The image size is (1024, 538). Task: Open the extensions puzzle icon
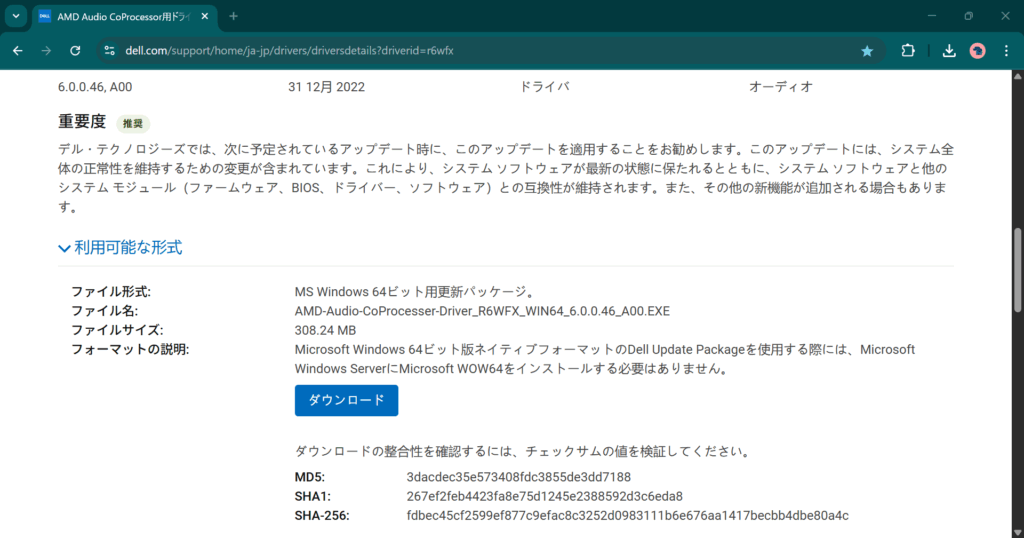(908, 51)
